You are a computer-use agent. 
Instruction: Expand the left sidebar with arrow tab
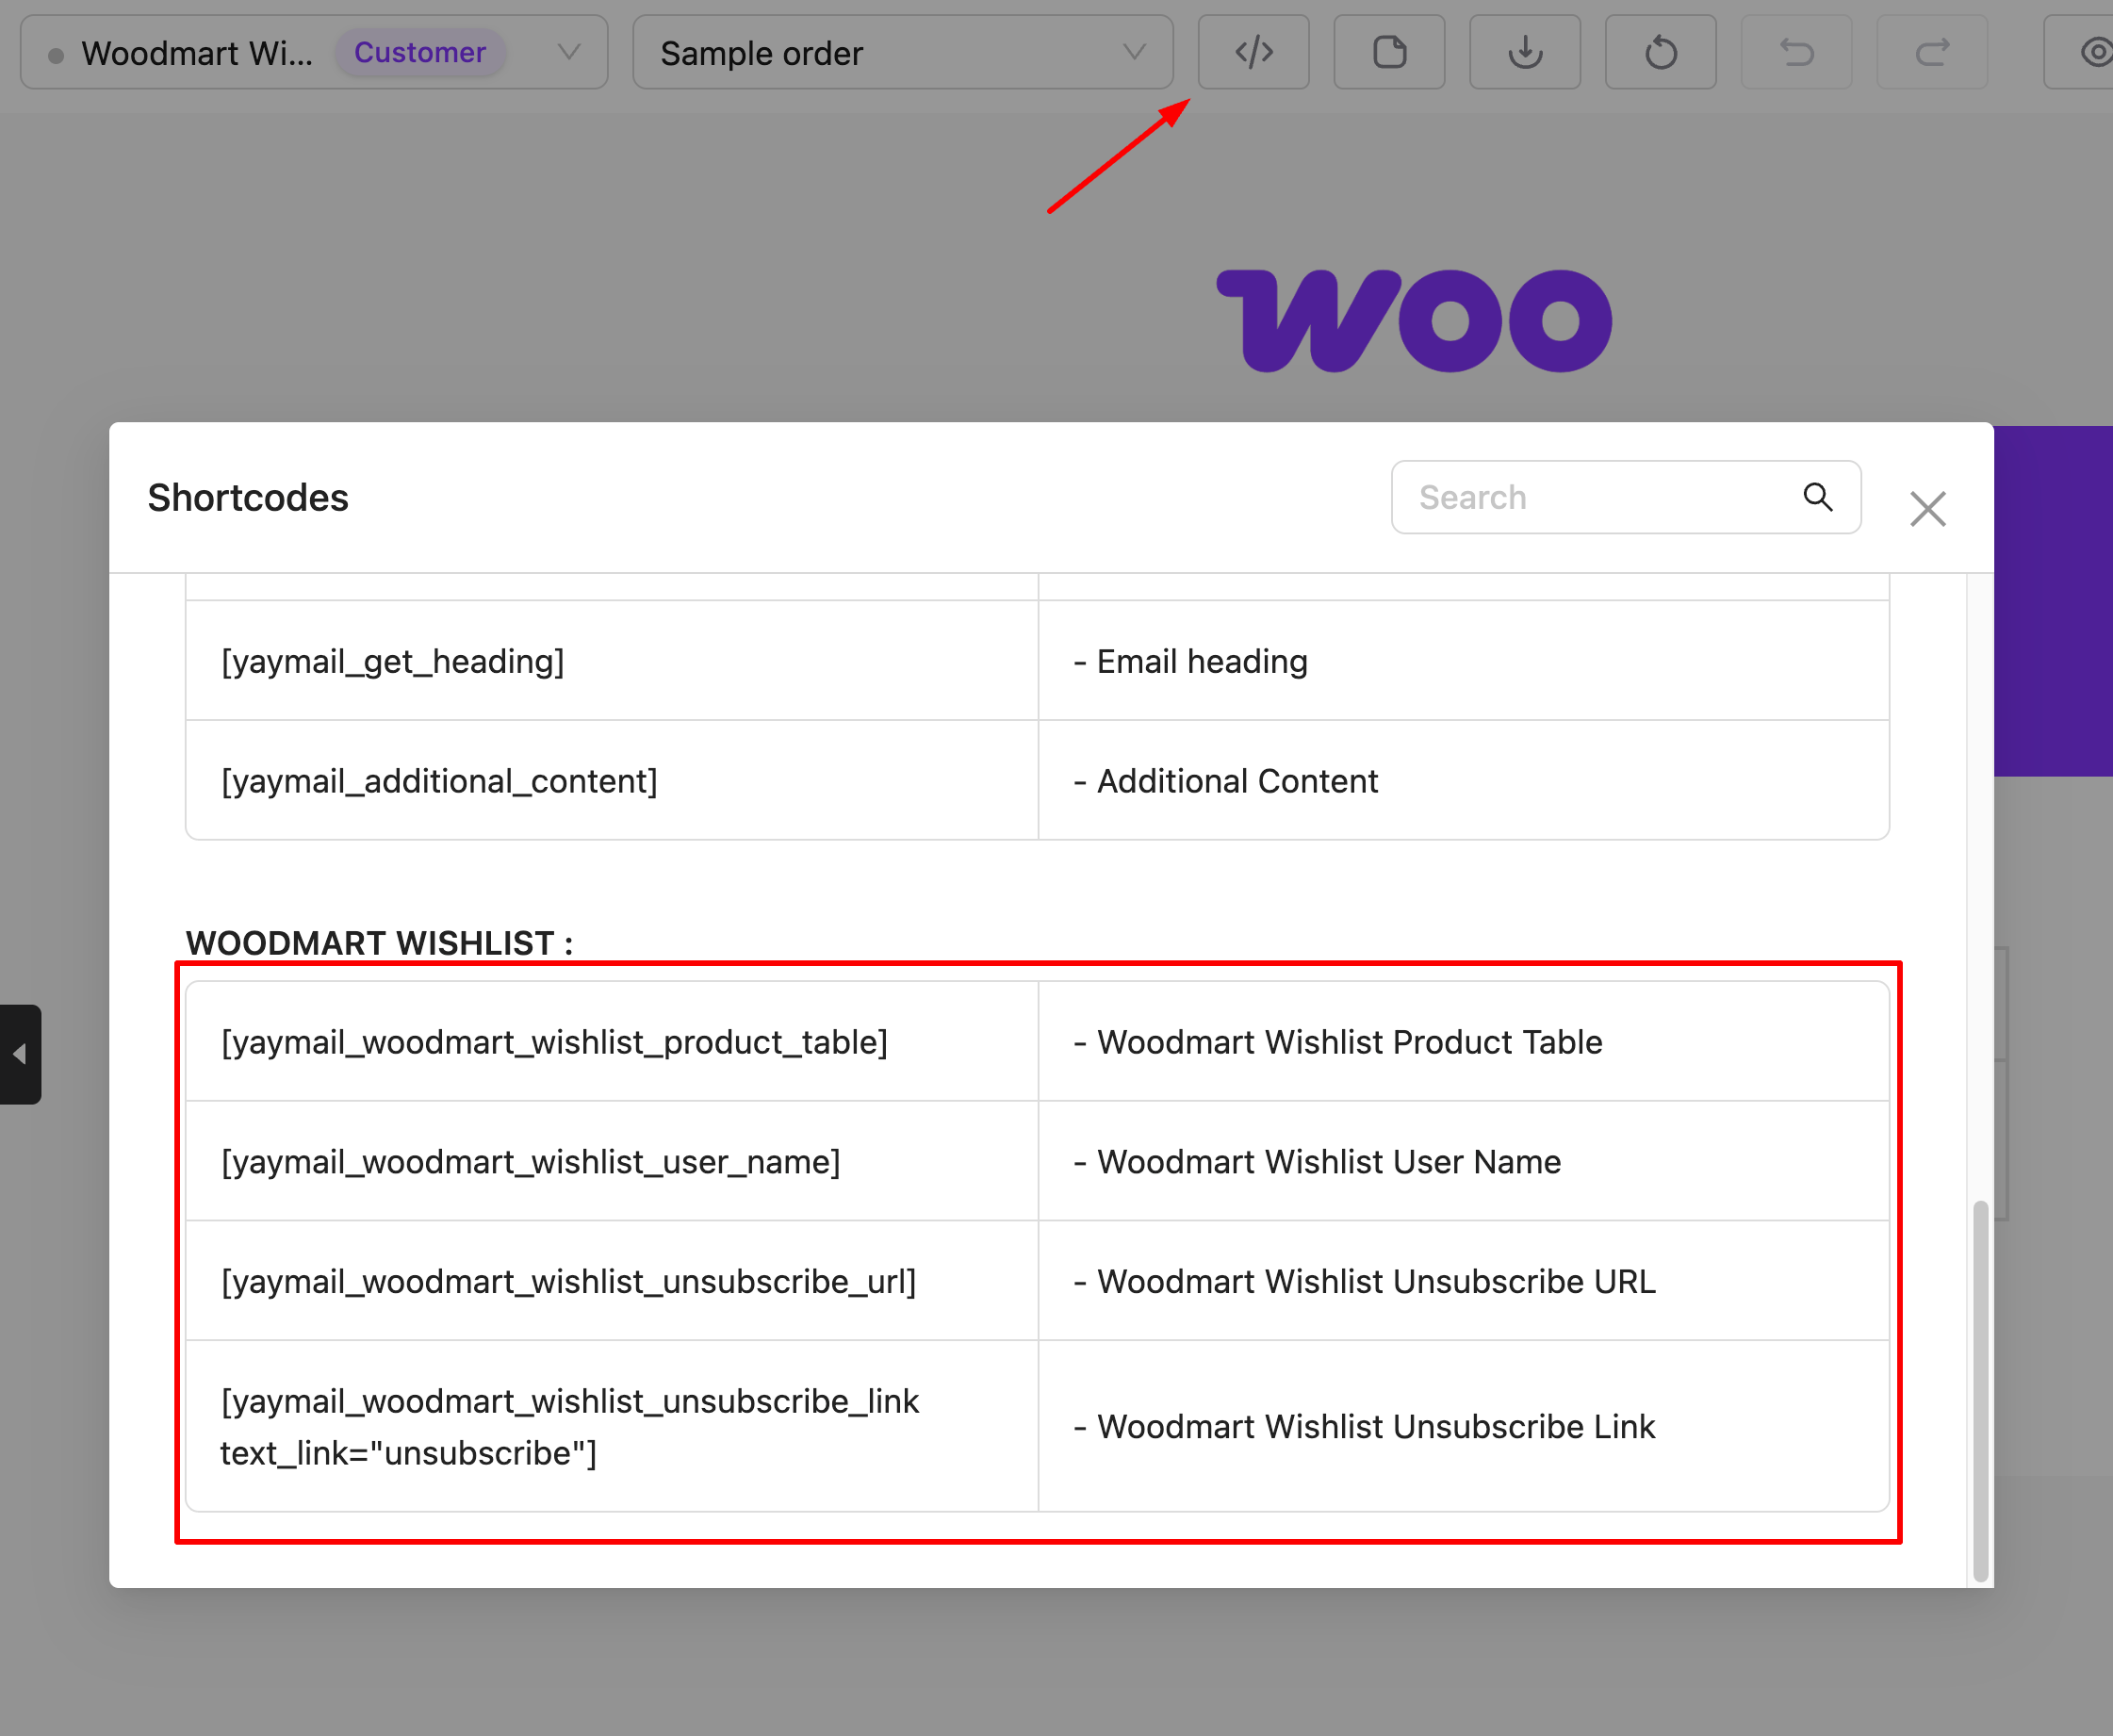pyautogui.click(x=20, y=1054)
